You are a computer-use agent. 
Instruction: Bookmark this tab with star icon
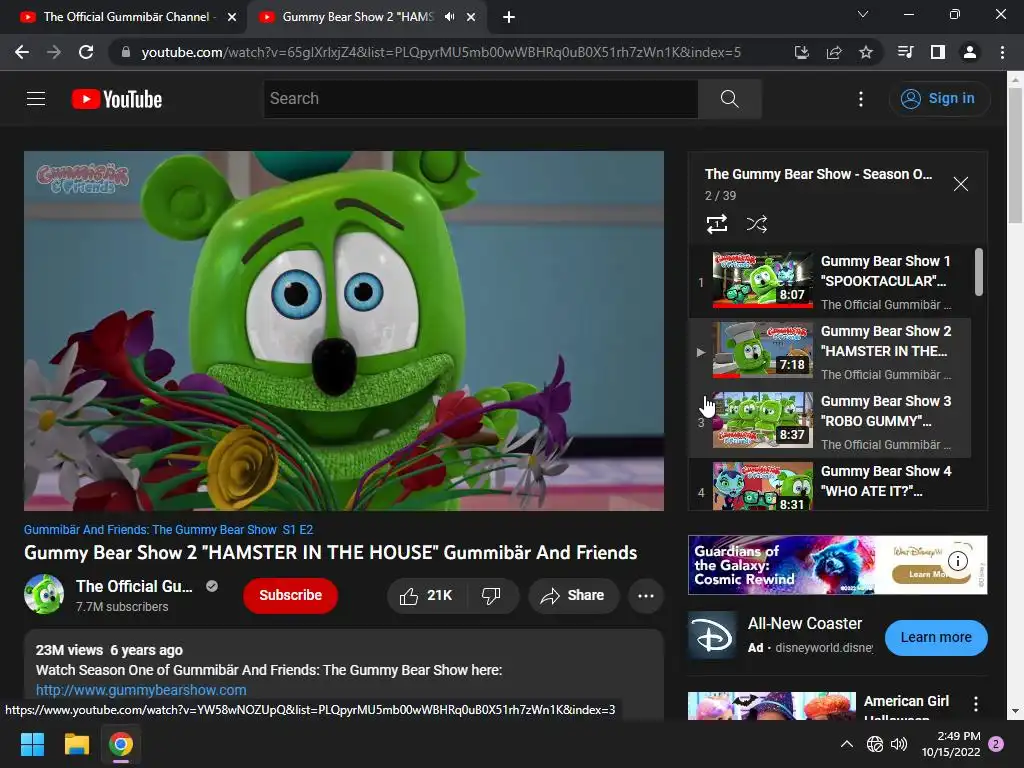click(x=866, y=52)
